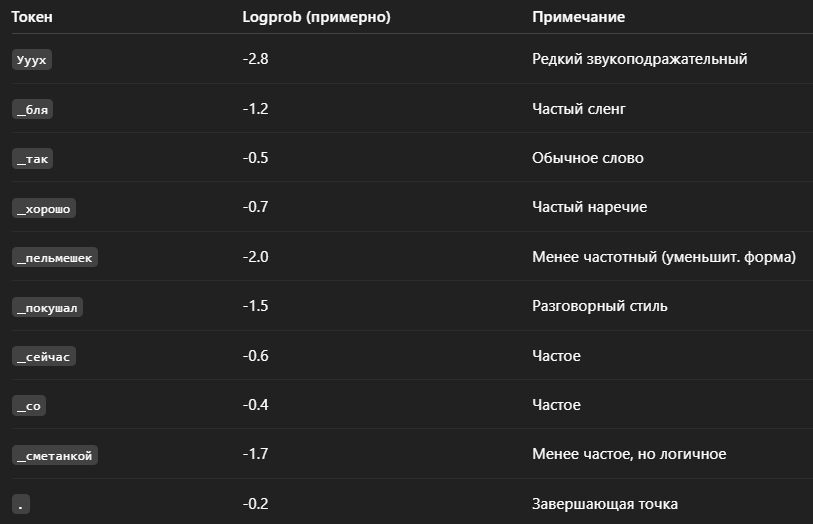The height and width of the screenshot is (524, 813).
Task: Click the Logprob (примерно) column header
Action: (316, 17)
